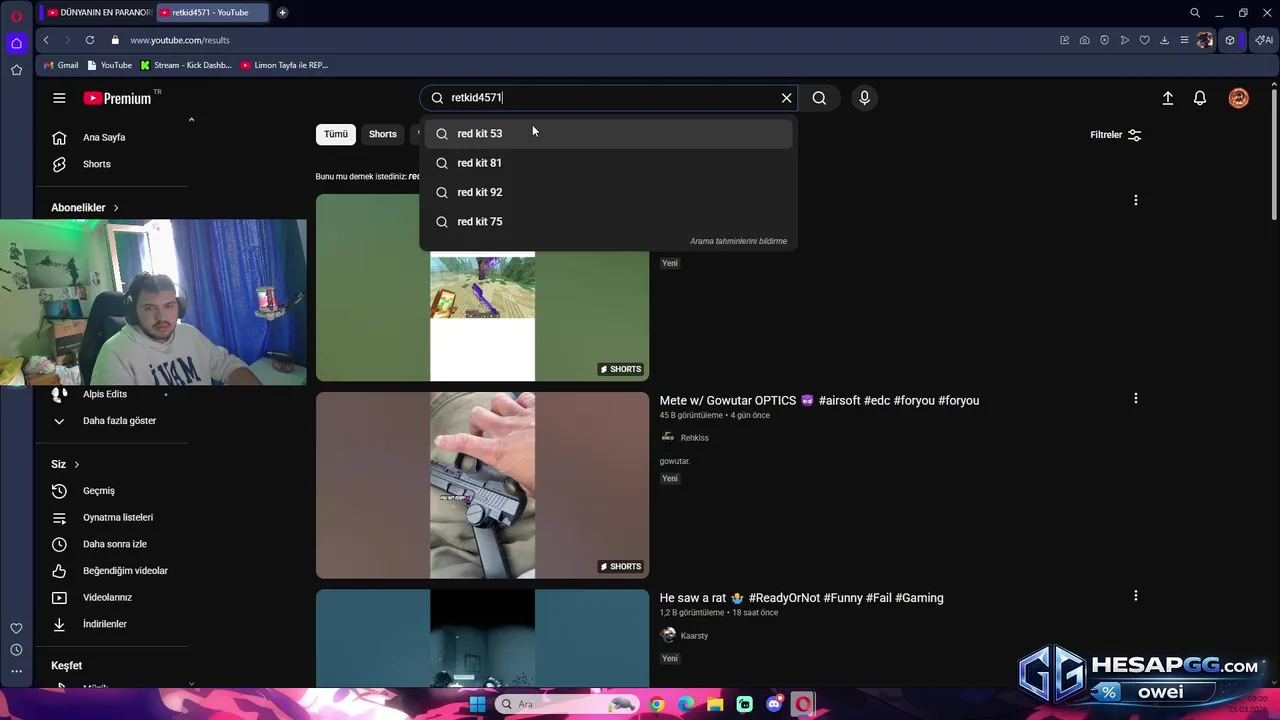
Task: Open the Rehkiss channel link
Action: [x=694, y=438]
